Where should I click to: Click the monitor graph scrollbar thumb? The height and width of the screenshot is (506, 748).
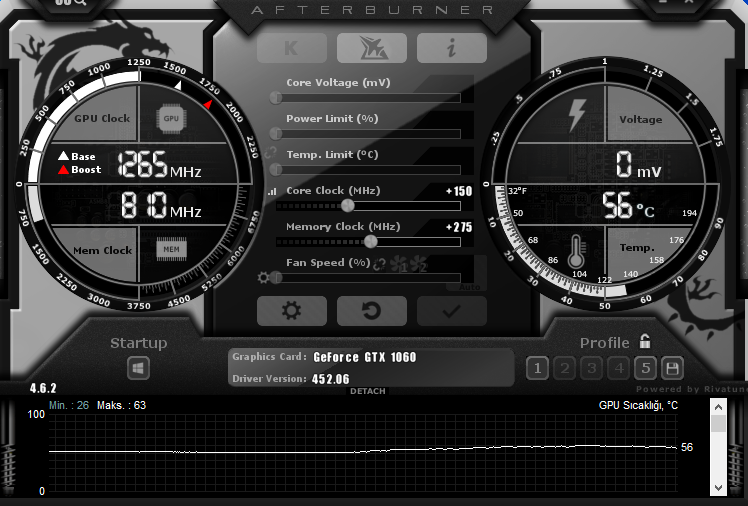point(718,423)
